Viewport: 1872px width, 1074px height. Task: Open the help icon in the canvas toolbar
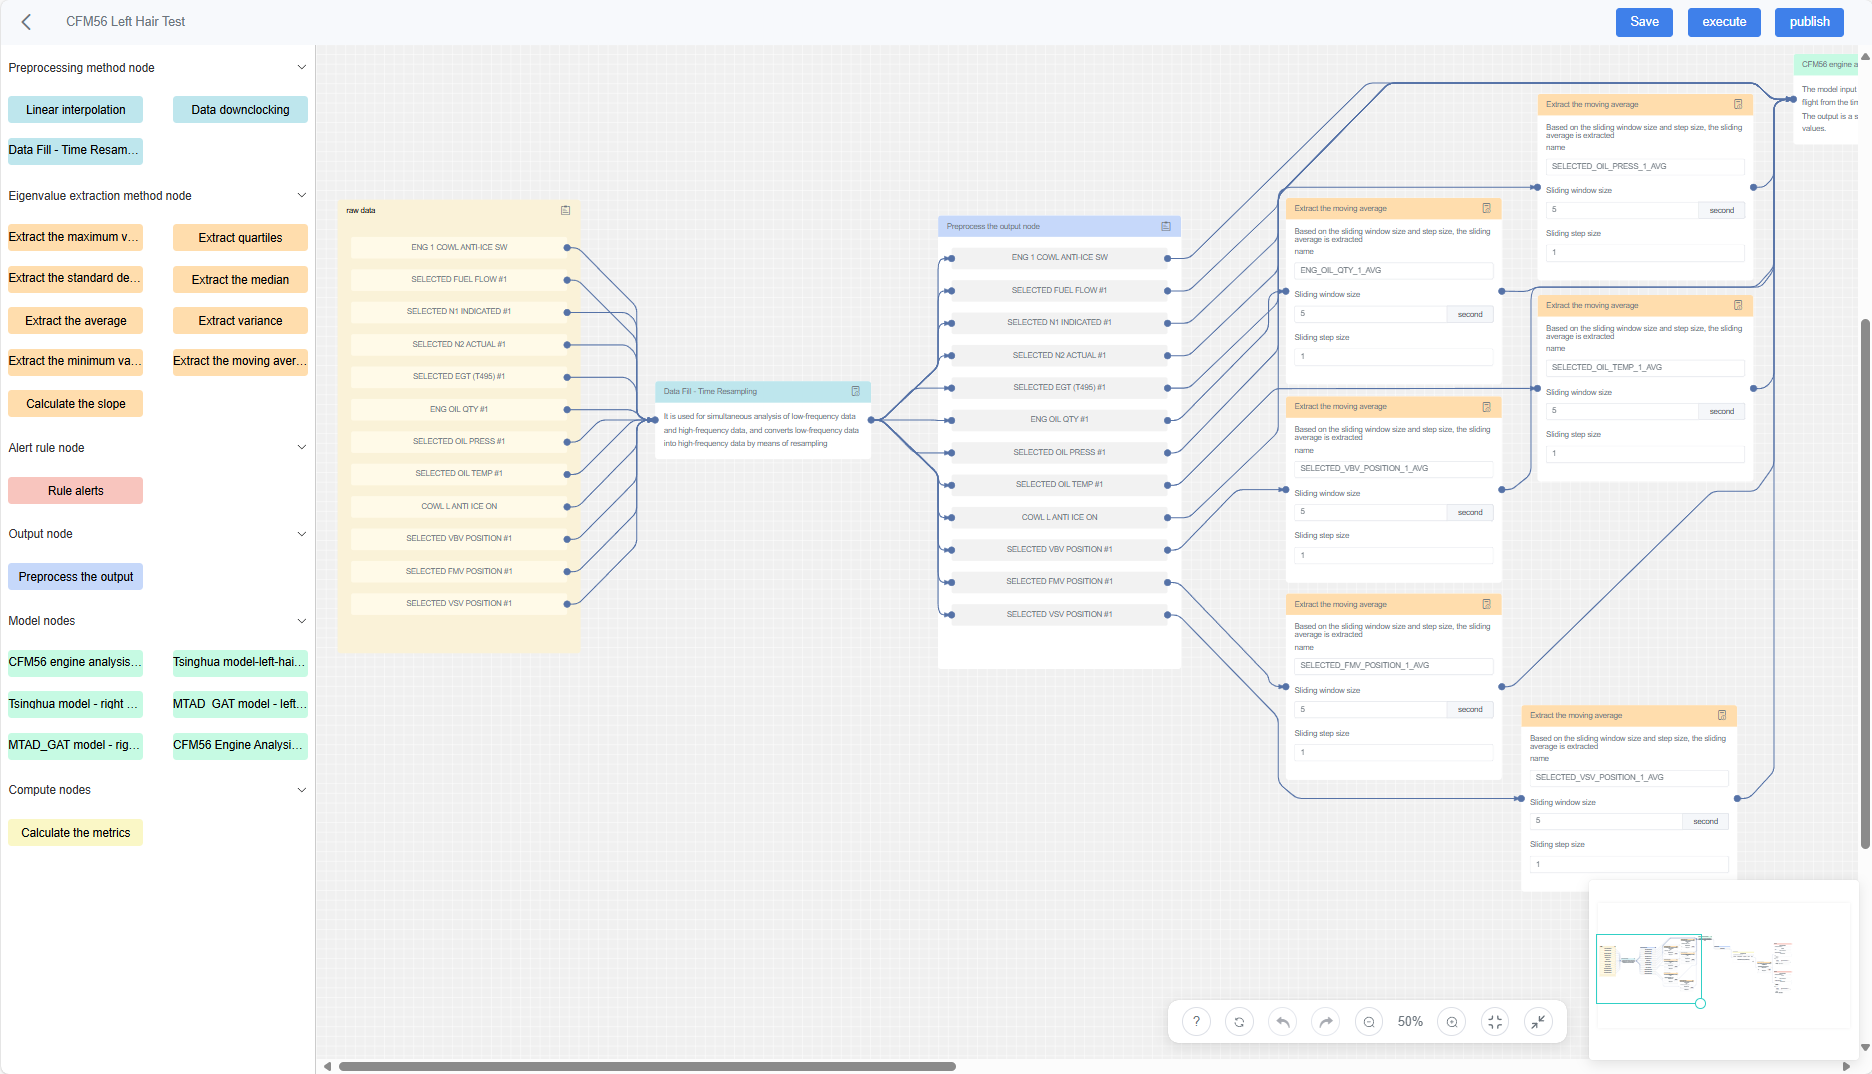(1195, 1021)
